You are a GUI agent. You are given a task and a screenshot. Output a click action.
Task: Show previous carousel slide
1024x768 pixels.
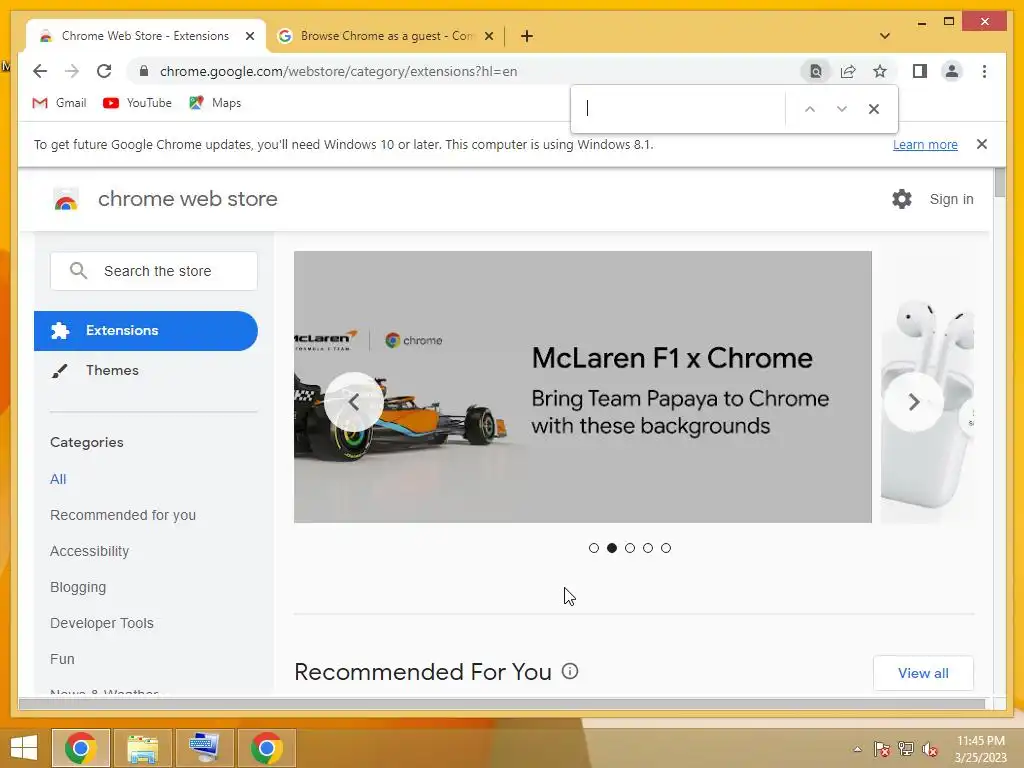353,402
